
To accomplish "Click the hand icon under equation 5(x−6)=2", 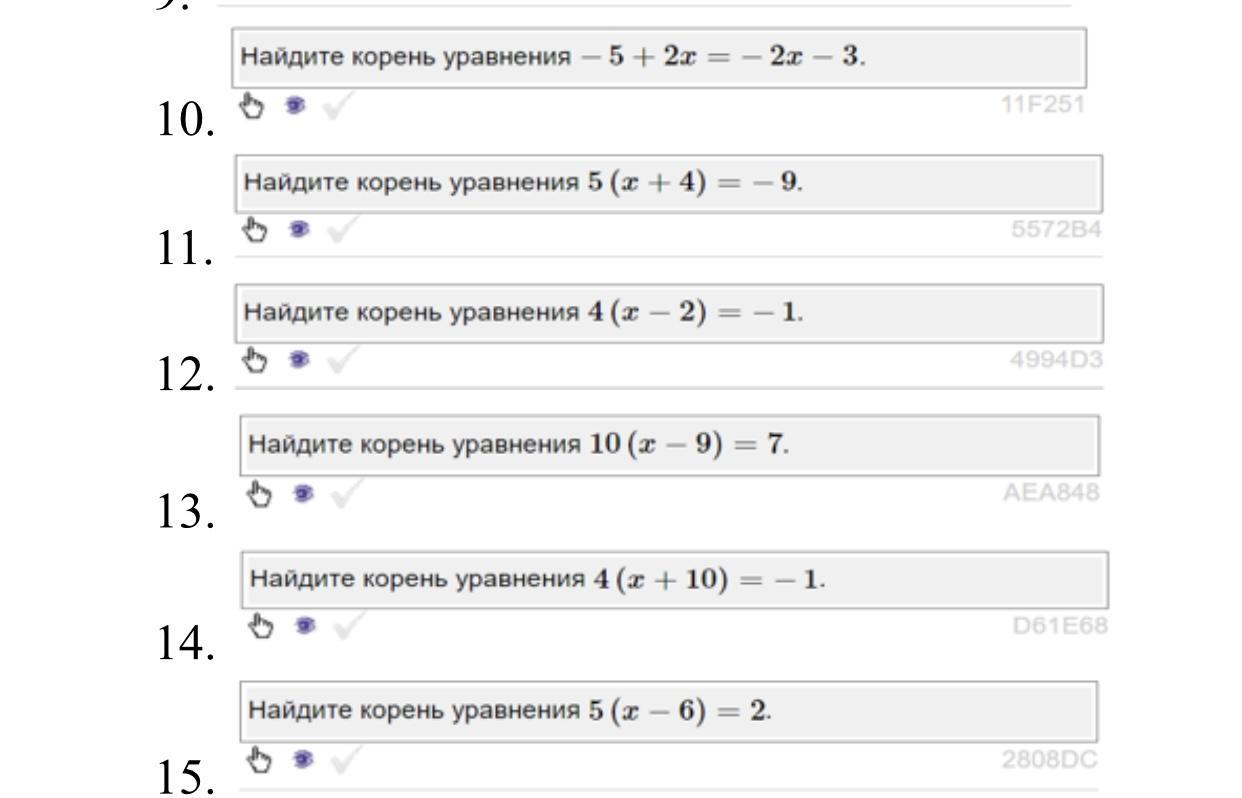I will pos(260,760).
